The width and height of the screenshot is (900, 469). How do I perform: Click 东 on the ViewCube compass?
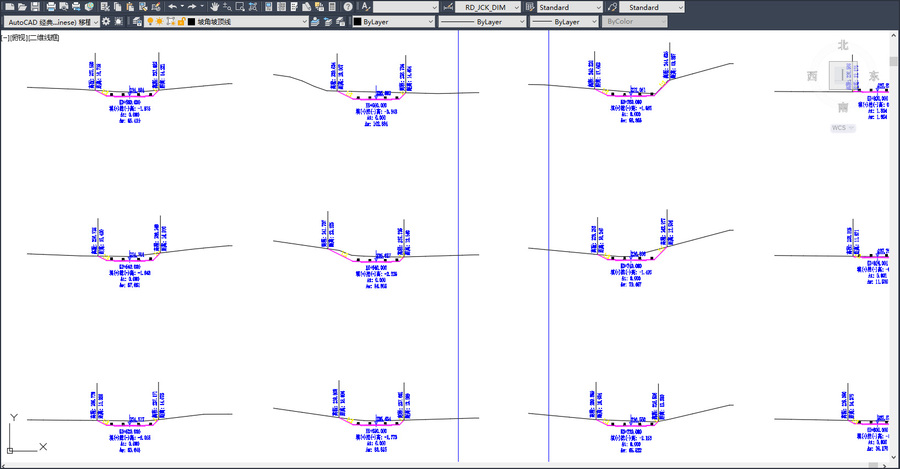coord(874,76)
